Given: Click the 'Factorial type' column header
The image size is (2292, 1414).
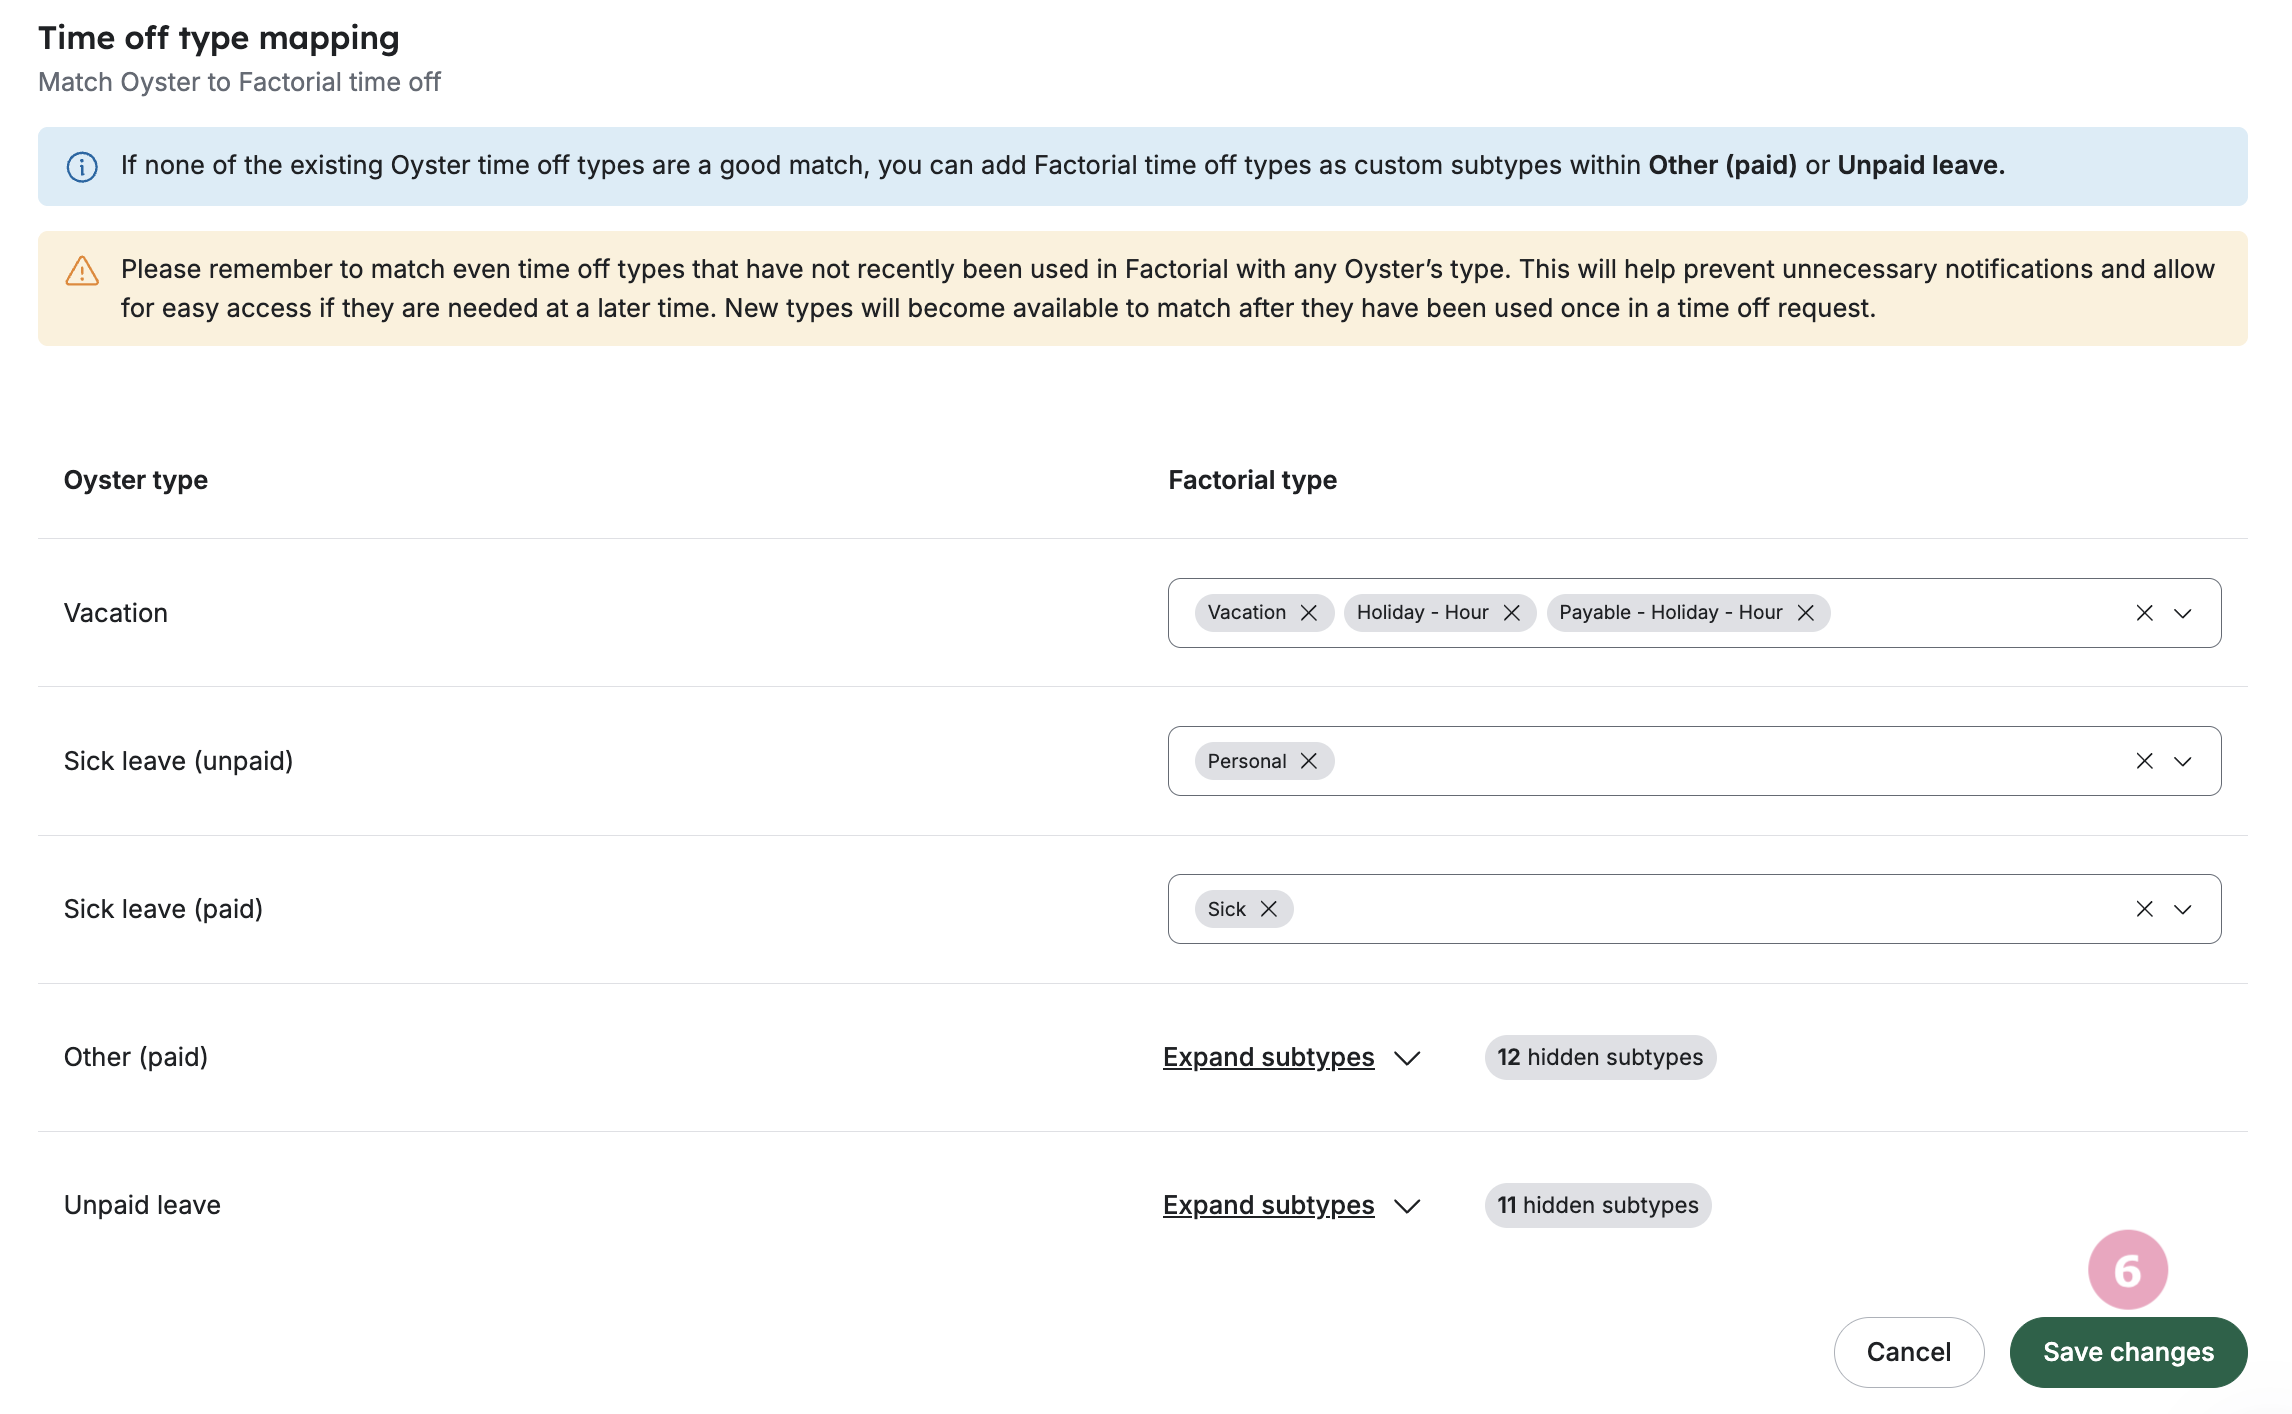Looking at the screenshot, I should click(x=1252, y=480).
